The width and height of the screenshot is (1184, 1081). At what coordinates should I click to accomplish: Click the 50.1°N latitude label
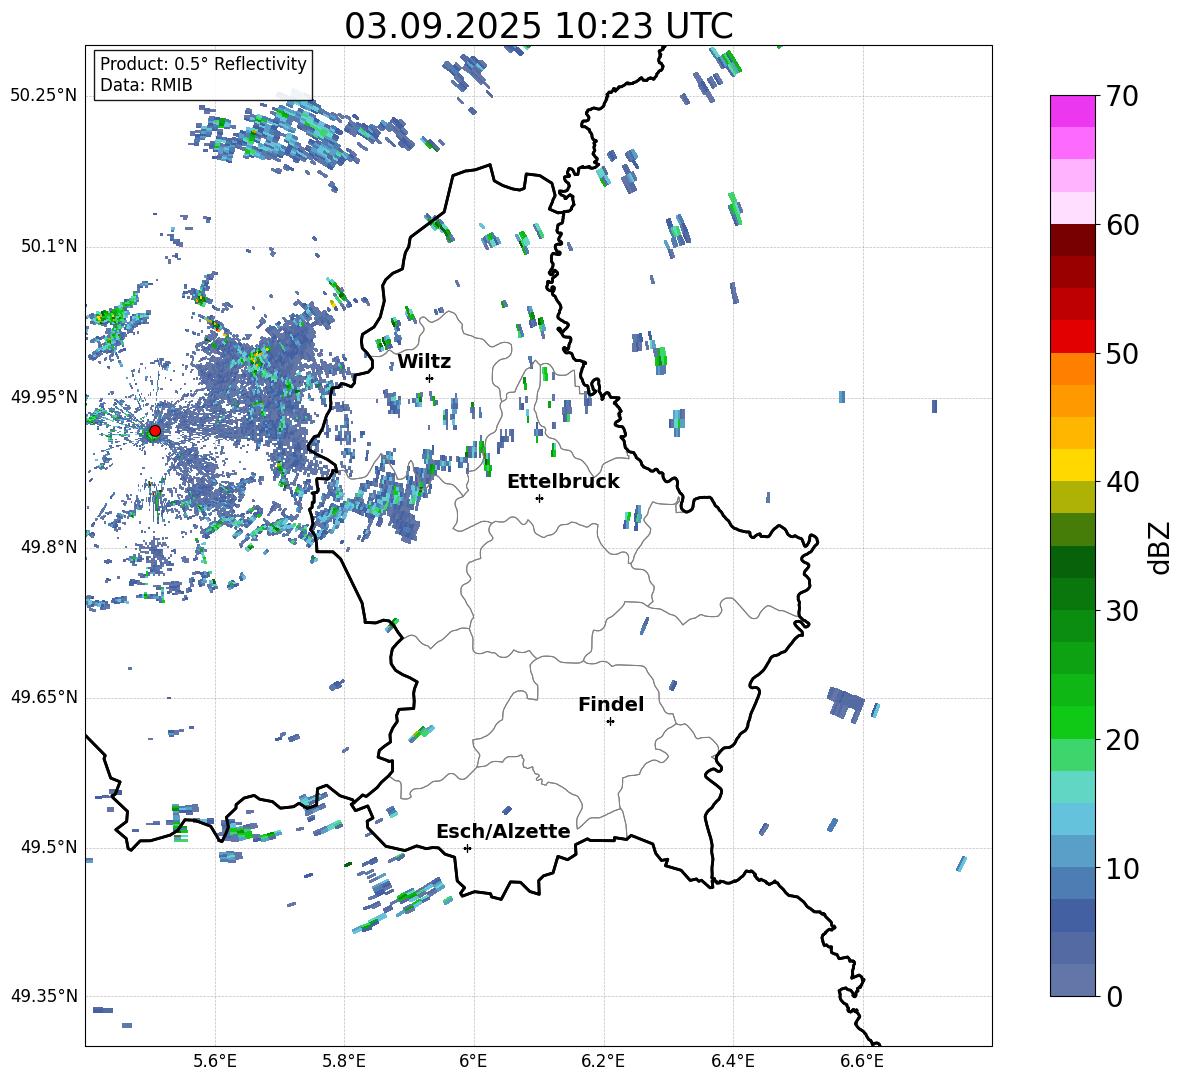click(49, 247)
